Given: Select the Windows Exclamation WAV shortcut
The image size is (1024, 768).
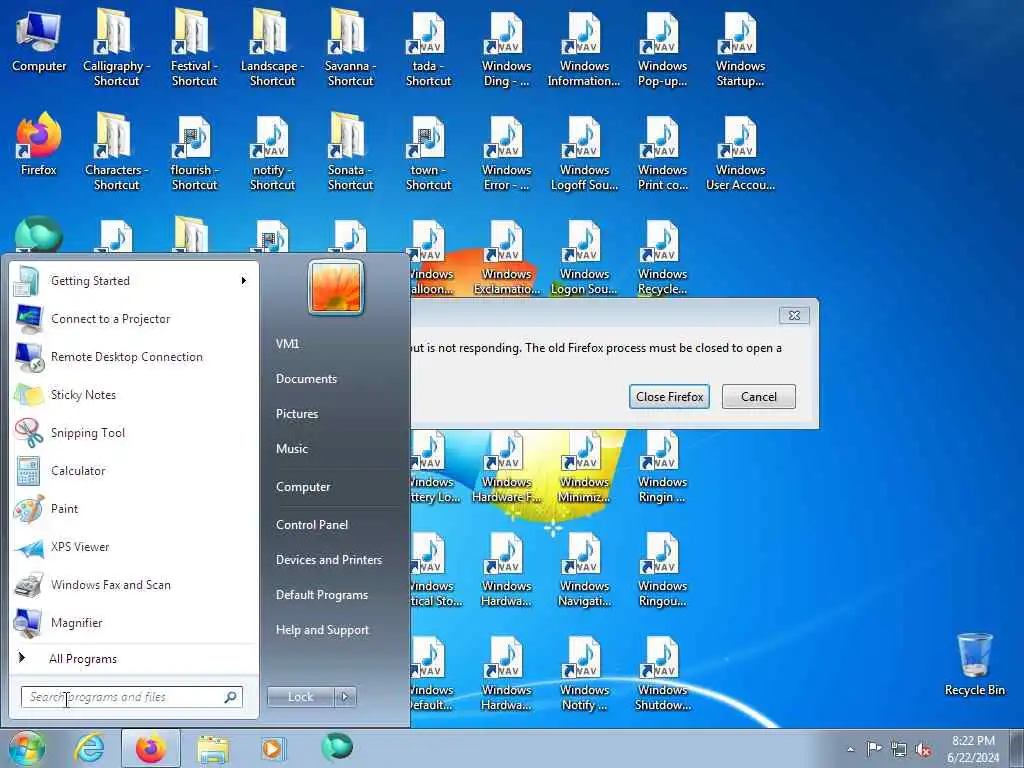Looking at the screenshot, I should point(506,256).
